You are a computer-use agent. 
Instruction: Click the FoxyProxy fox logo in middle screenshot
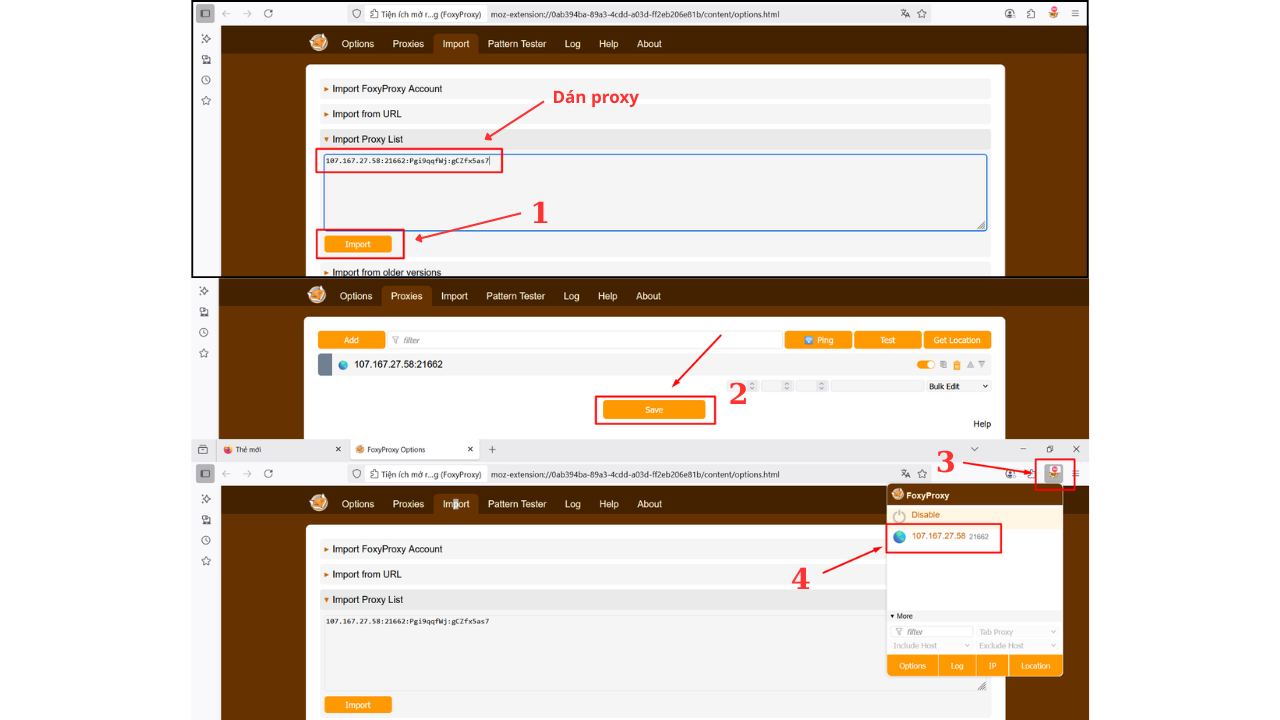(x=317, y=295)
